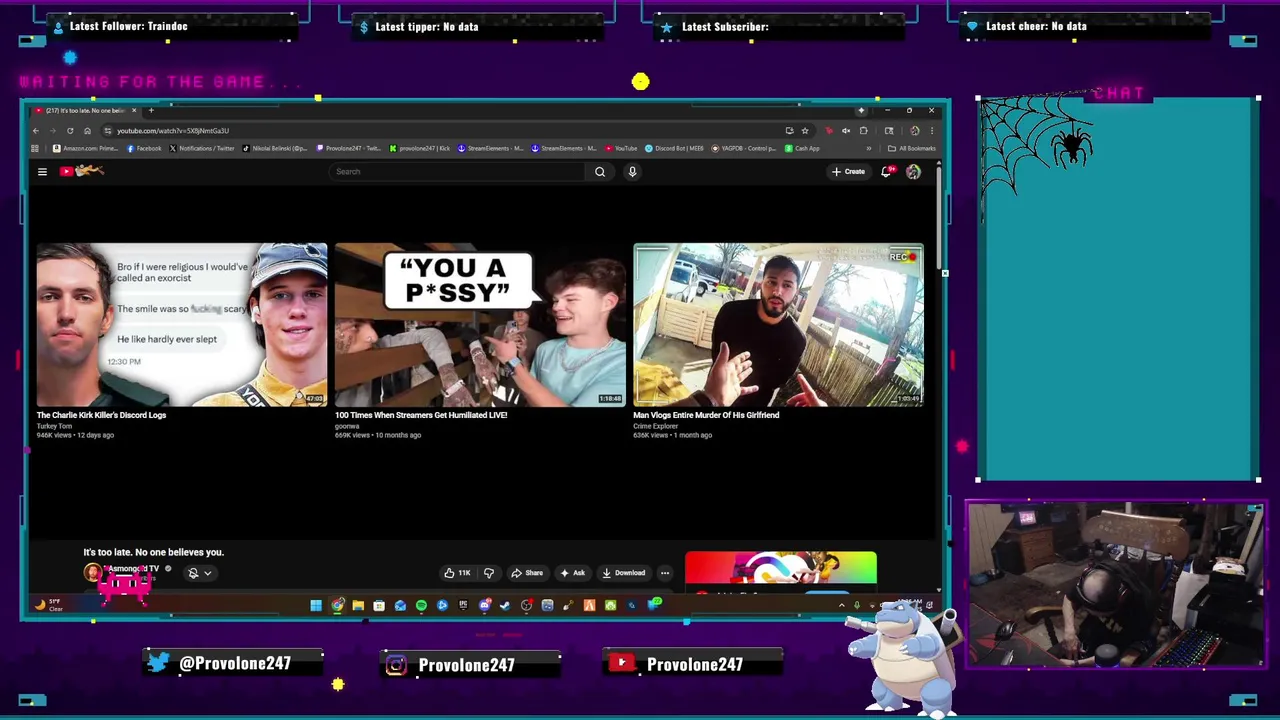Go forward with the browser forward arrow

click(53, 131)
